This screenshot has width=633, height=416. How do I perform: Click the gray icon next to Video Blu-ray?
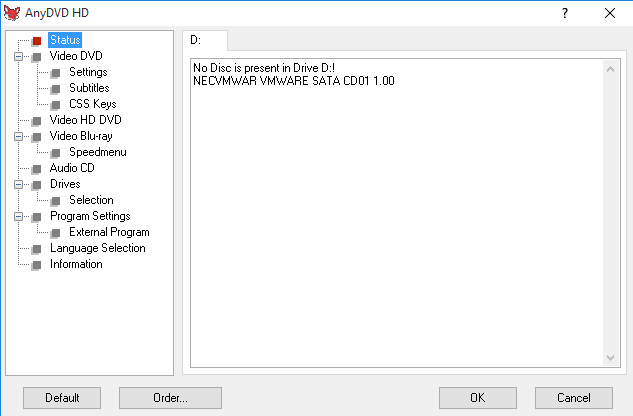[x=37, y=137]
